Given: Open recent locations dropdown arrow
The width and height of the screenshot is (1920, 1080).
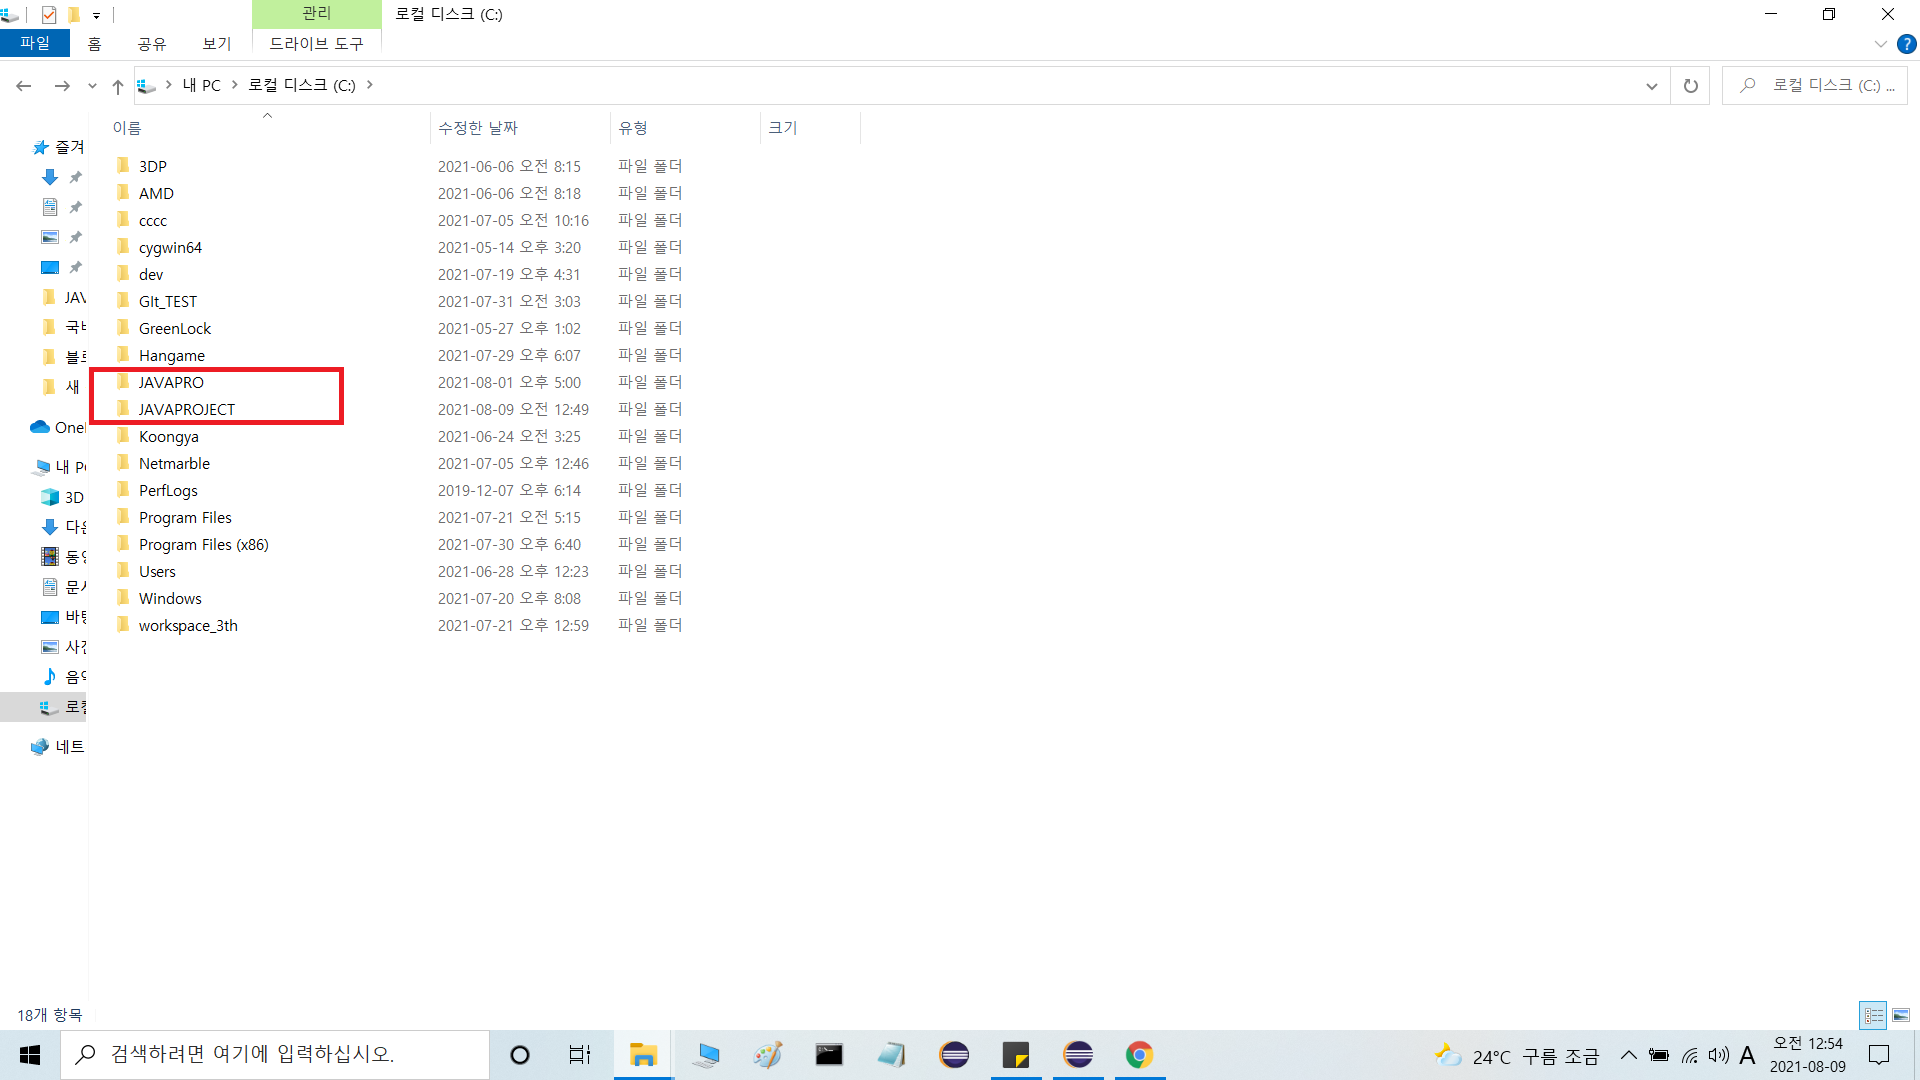Looking at the screenshot, I should pos(92,86).
